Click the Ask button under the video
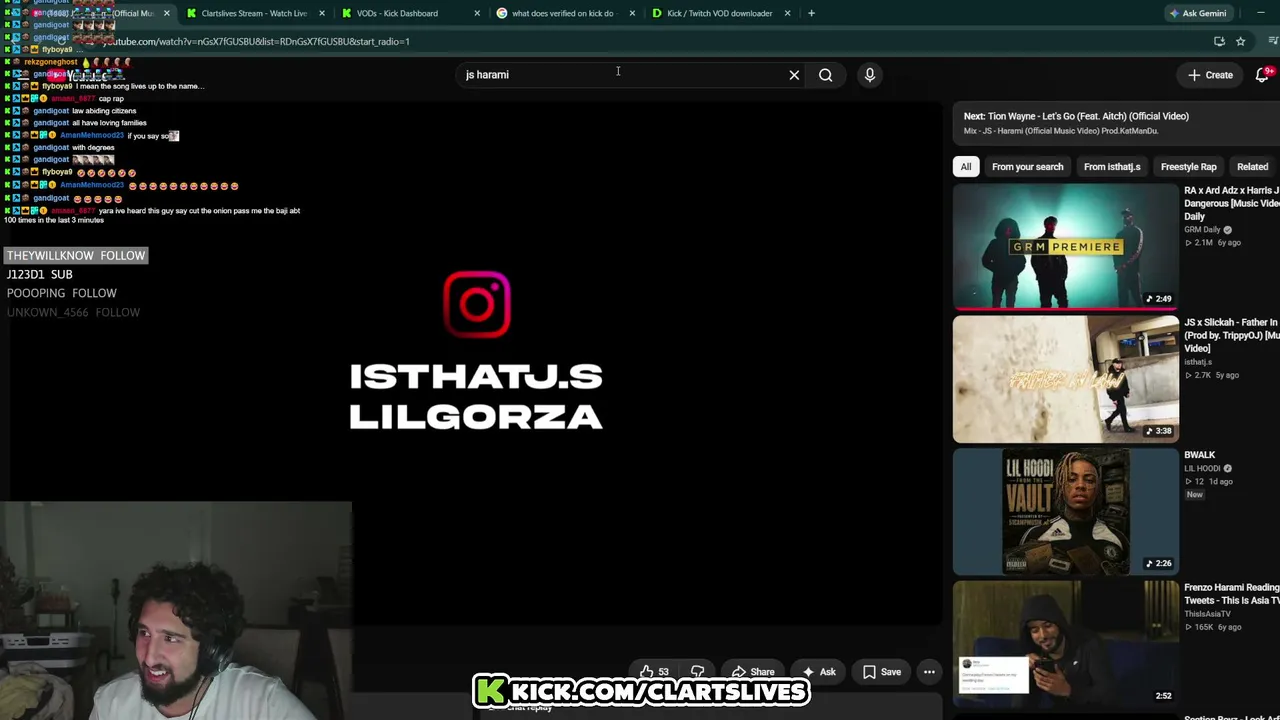 coord(819,672)
